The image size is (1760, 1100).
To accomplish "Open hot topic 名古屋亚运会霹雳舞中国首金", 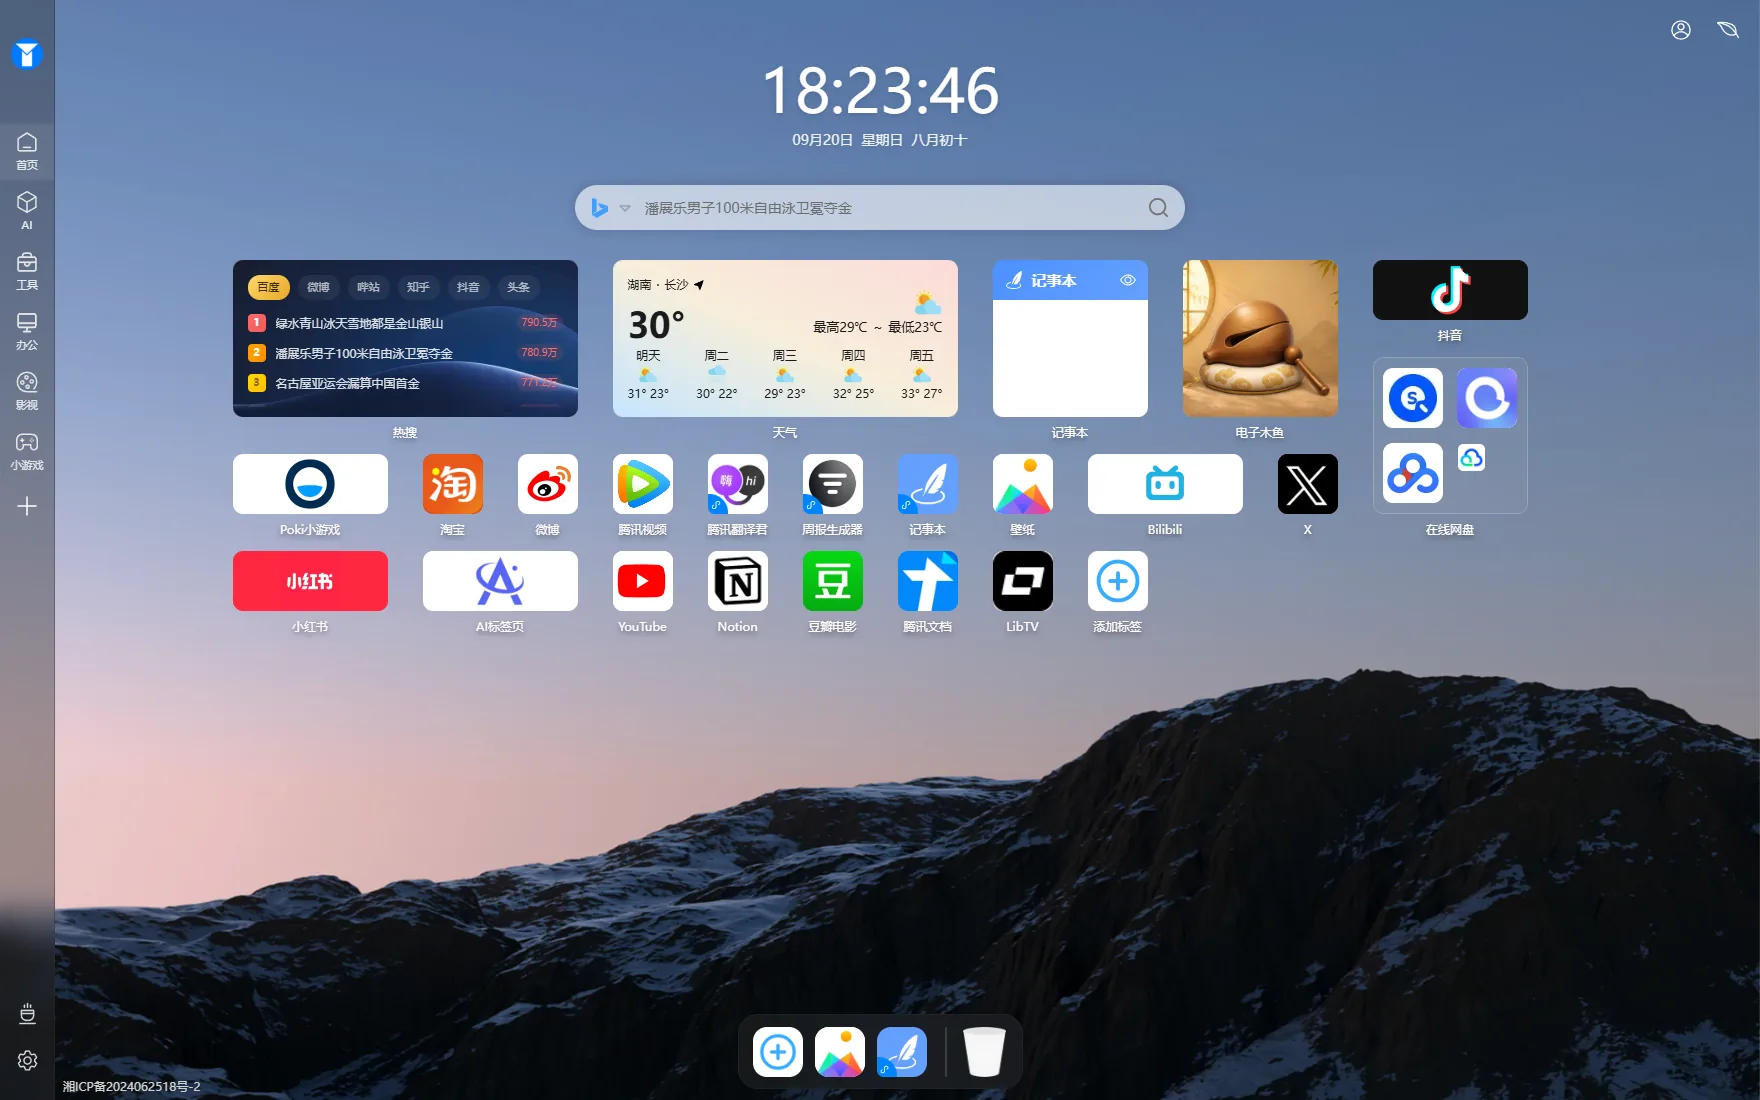I will (x=347, y=383).
